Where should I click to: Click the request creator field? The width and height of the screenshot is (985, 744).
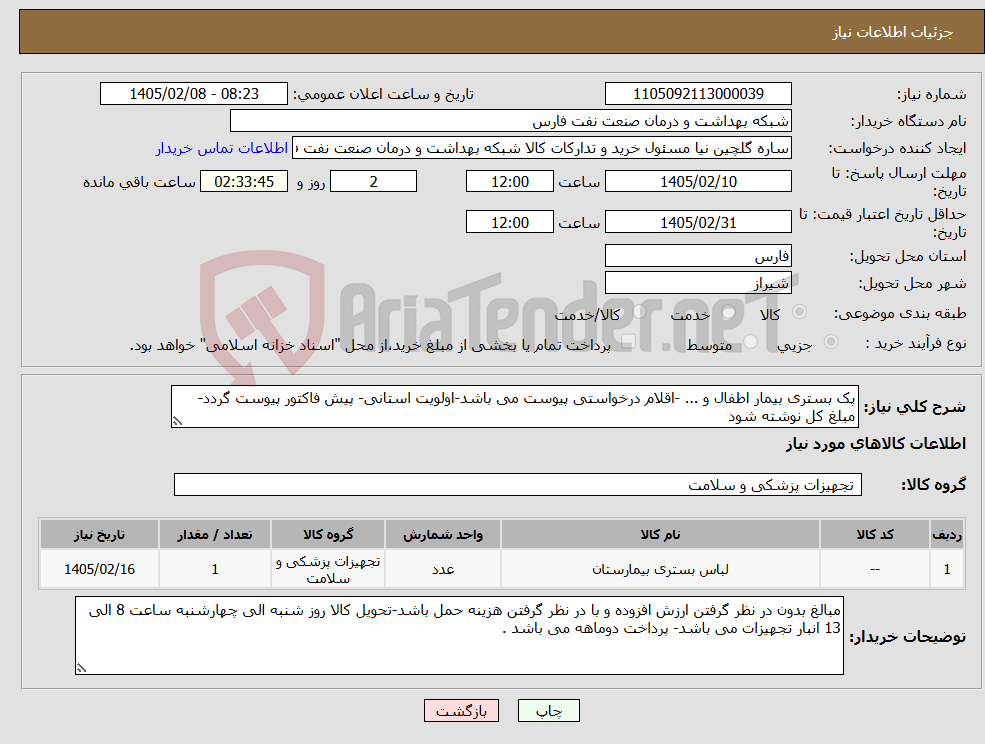click(x=541, y=148)
